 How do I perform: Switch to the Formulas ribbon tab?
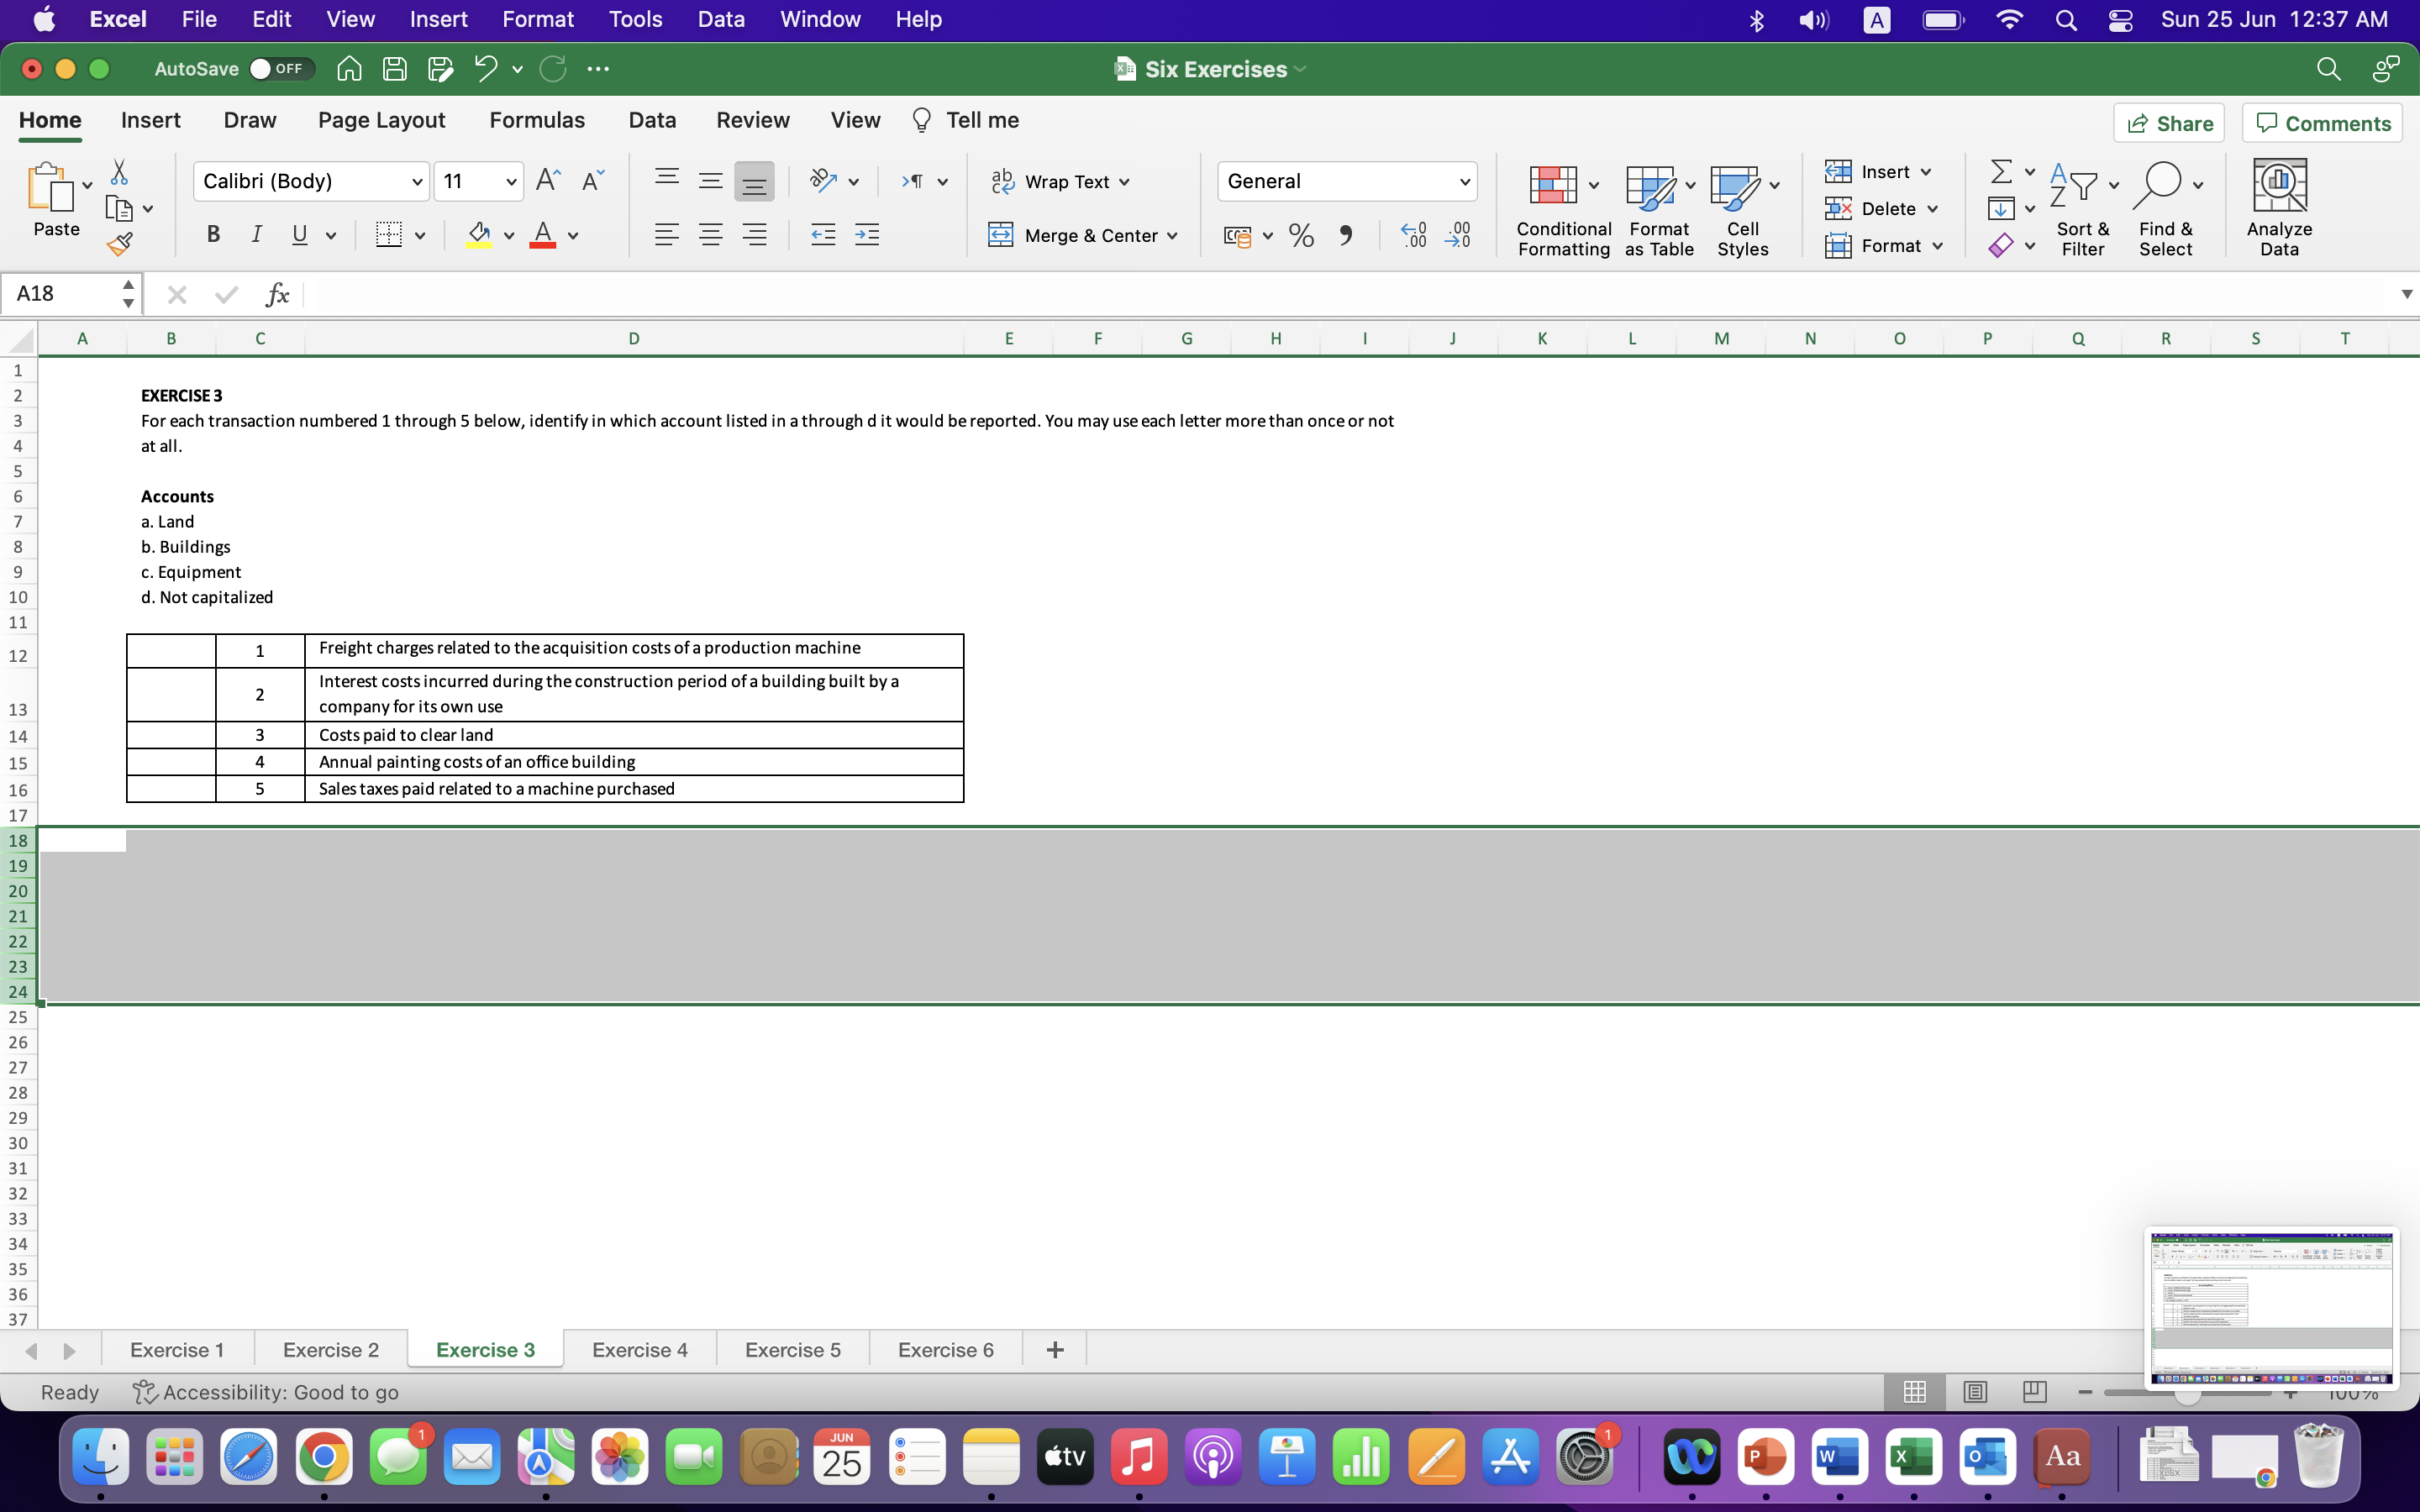[537, 120]
